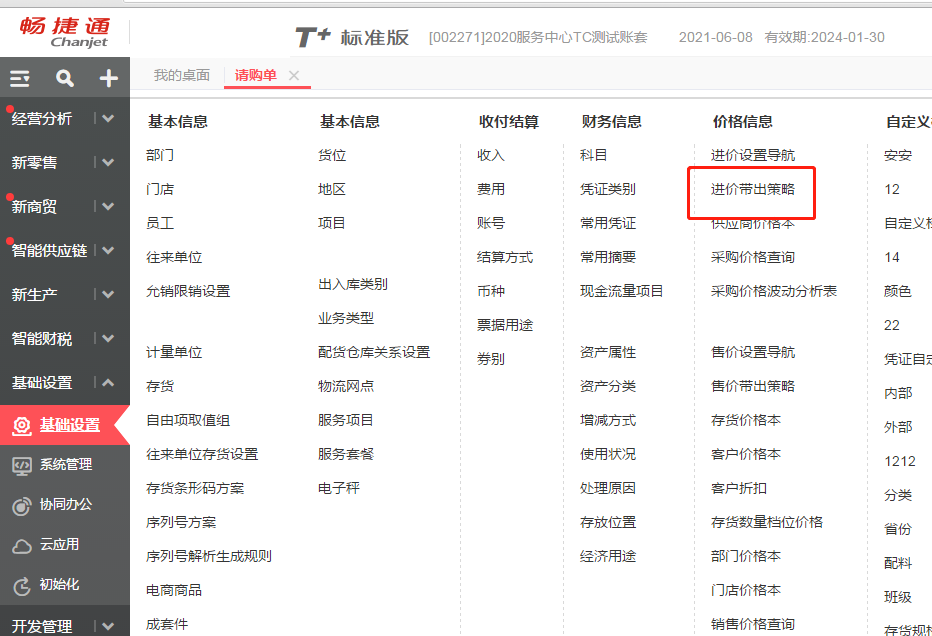Viewport: 932px width, 636px height.
Task: Open the 存货价格本 link
Action: [746, 420]
